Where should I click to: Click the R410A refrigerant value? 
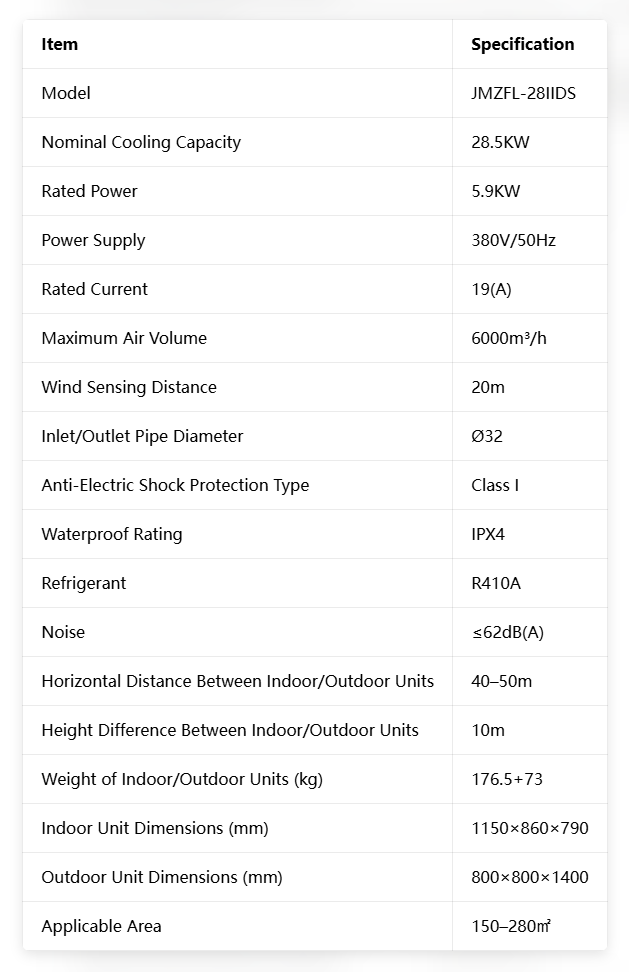[x=496, y=583]
